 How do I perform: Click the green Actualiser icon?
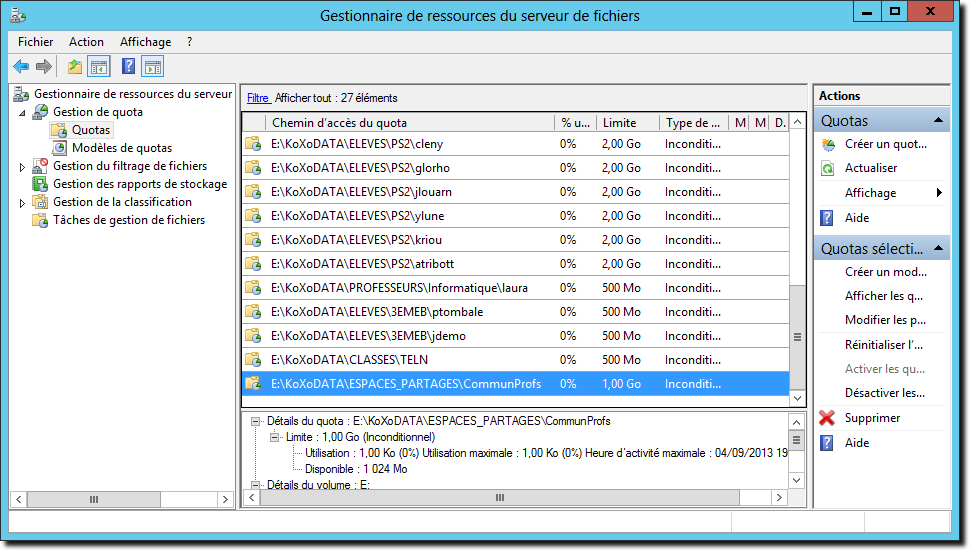pos(828,168)
